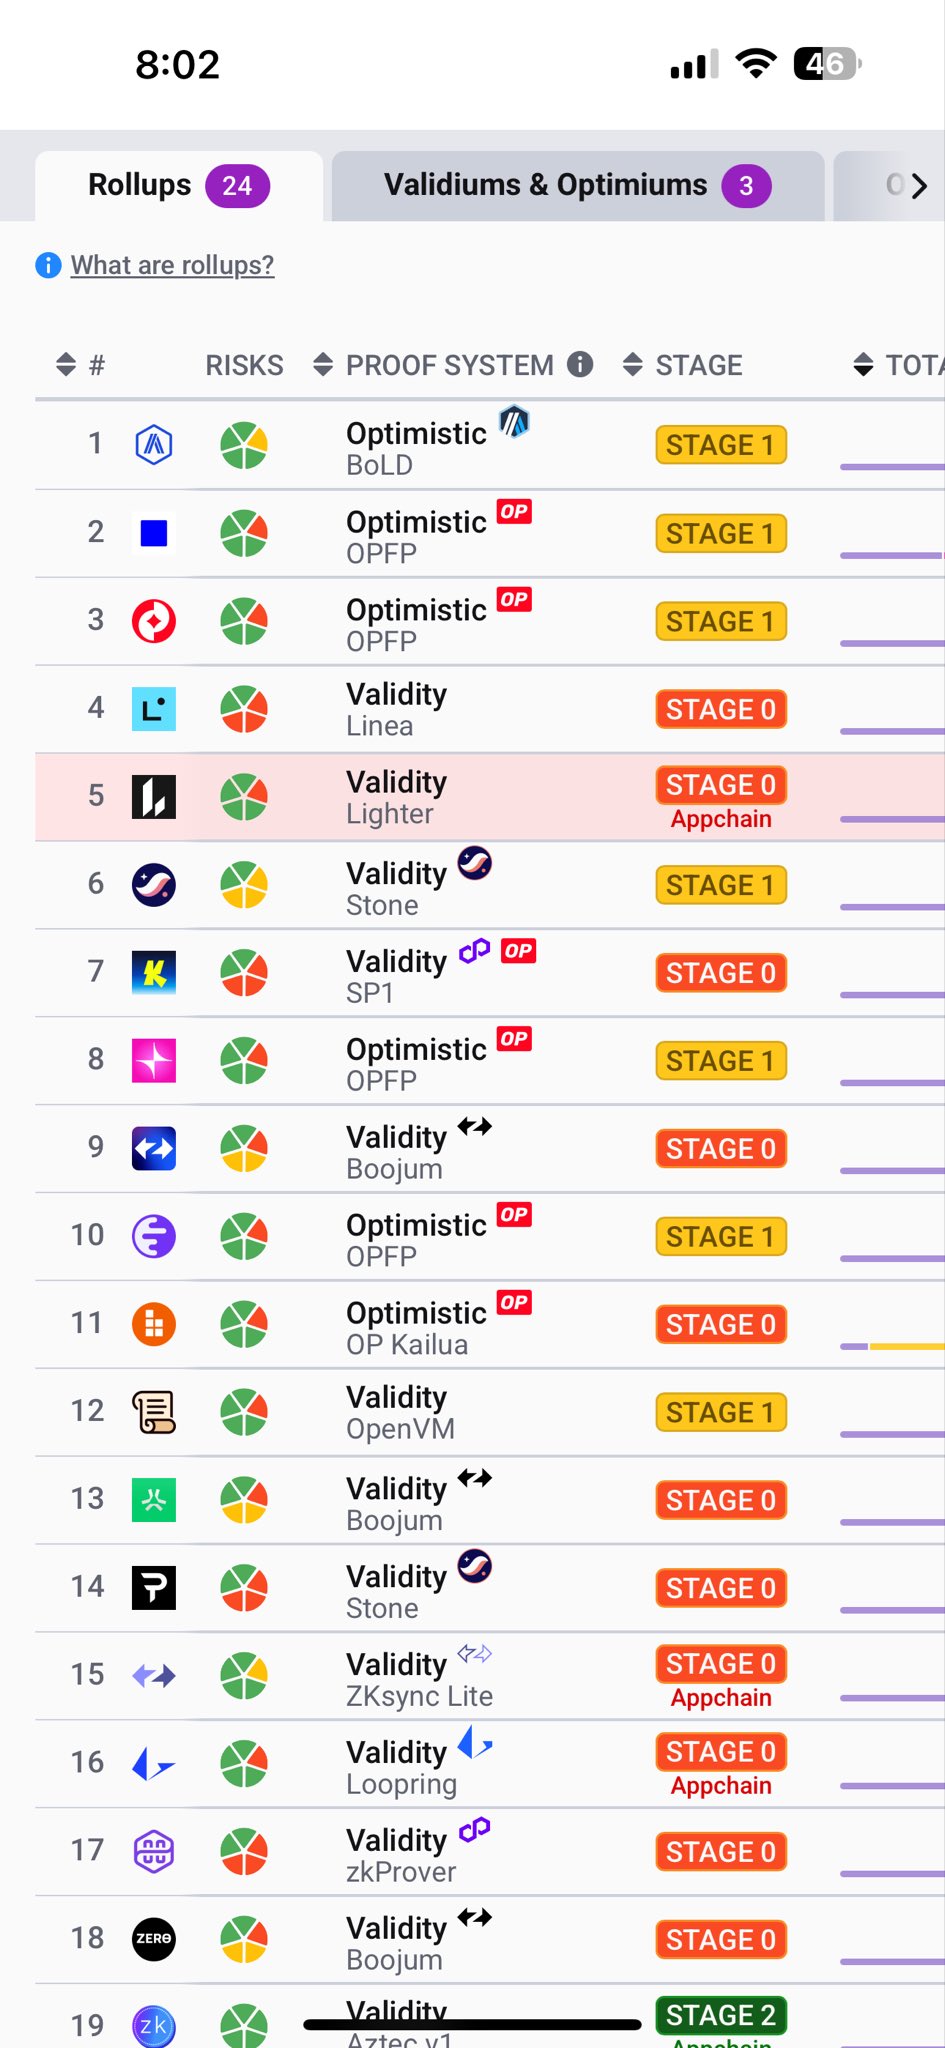The width and height of the screenshot is (945, 2048).
Task: Click the ZERO logo icon in row 18
Action: click(154, 1939)
